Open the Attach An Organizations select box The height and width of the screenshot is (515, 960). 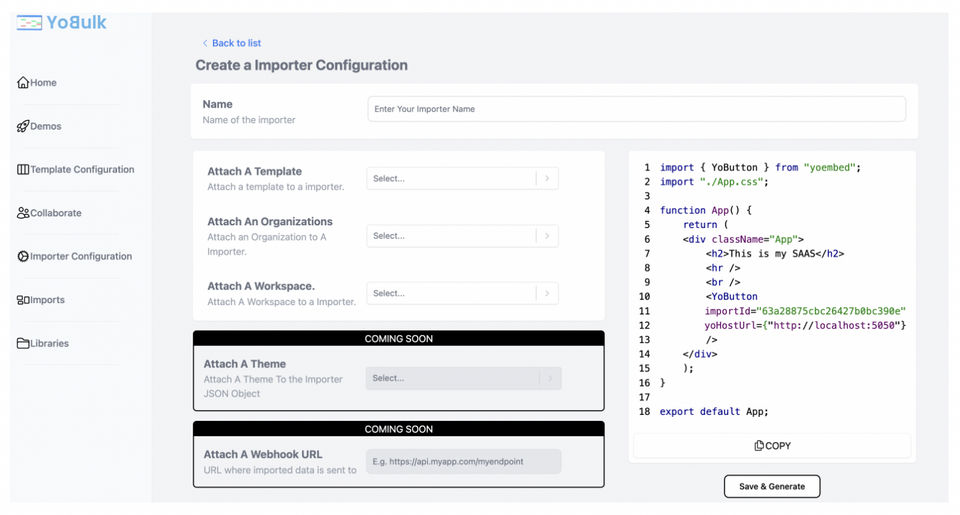pos(462,236)
